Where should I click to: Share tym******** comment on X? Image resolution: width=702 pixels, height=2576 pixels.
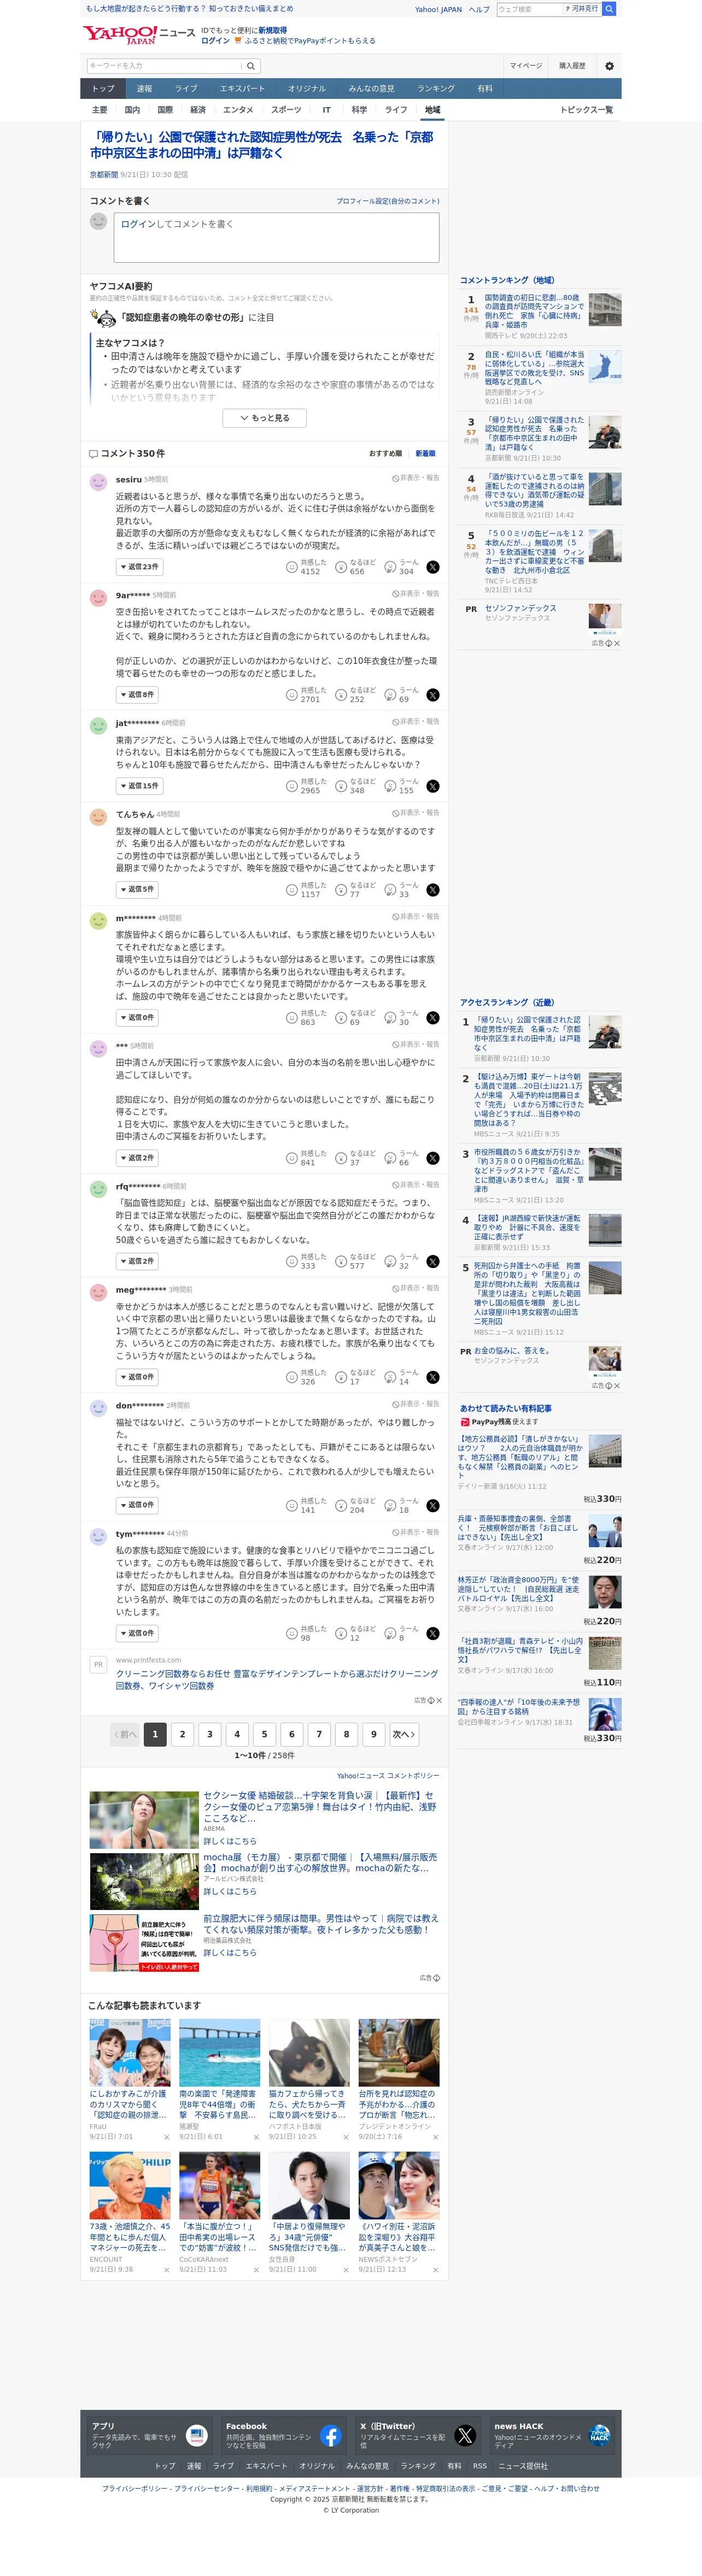click(x=433, y=1633)
